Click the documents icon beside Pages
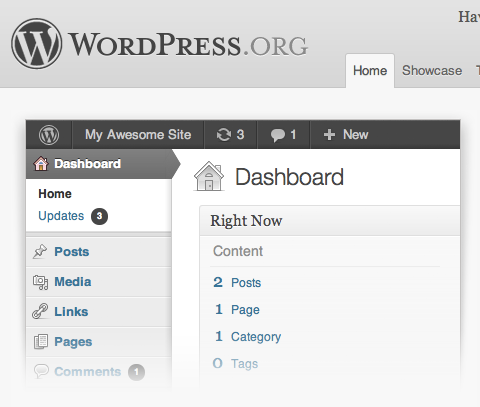 41,342
